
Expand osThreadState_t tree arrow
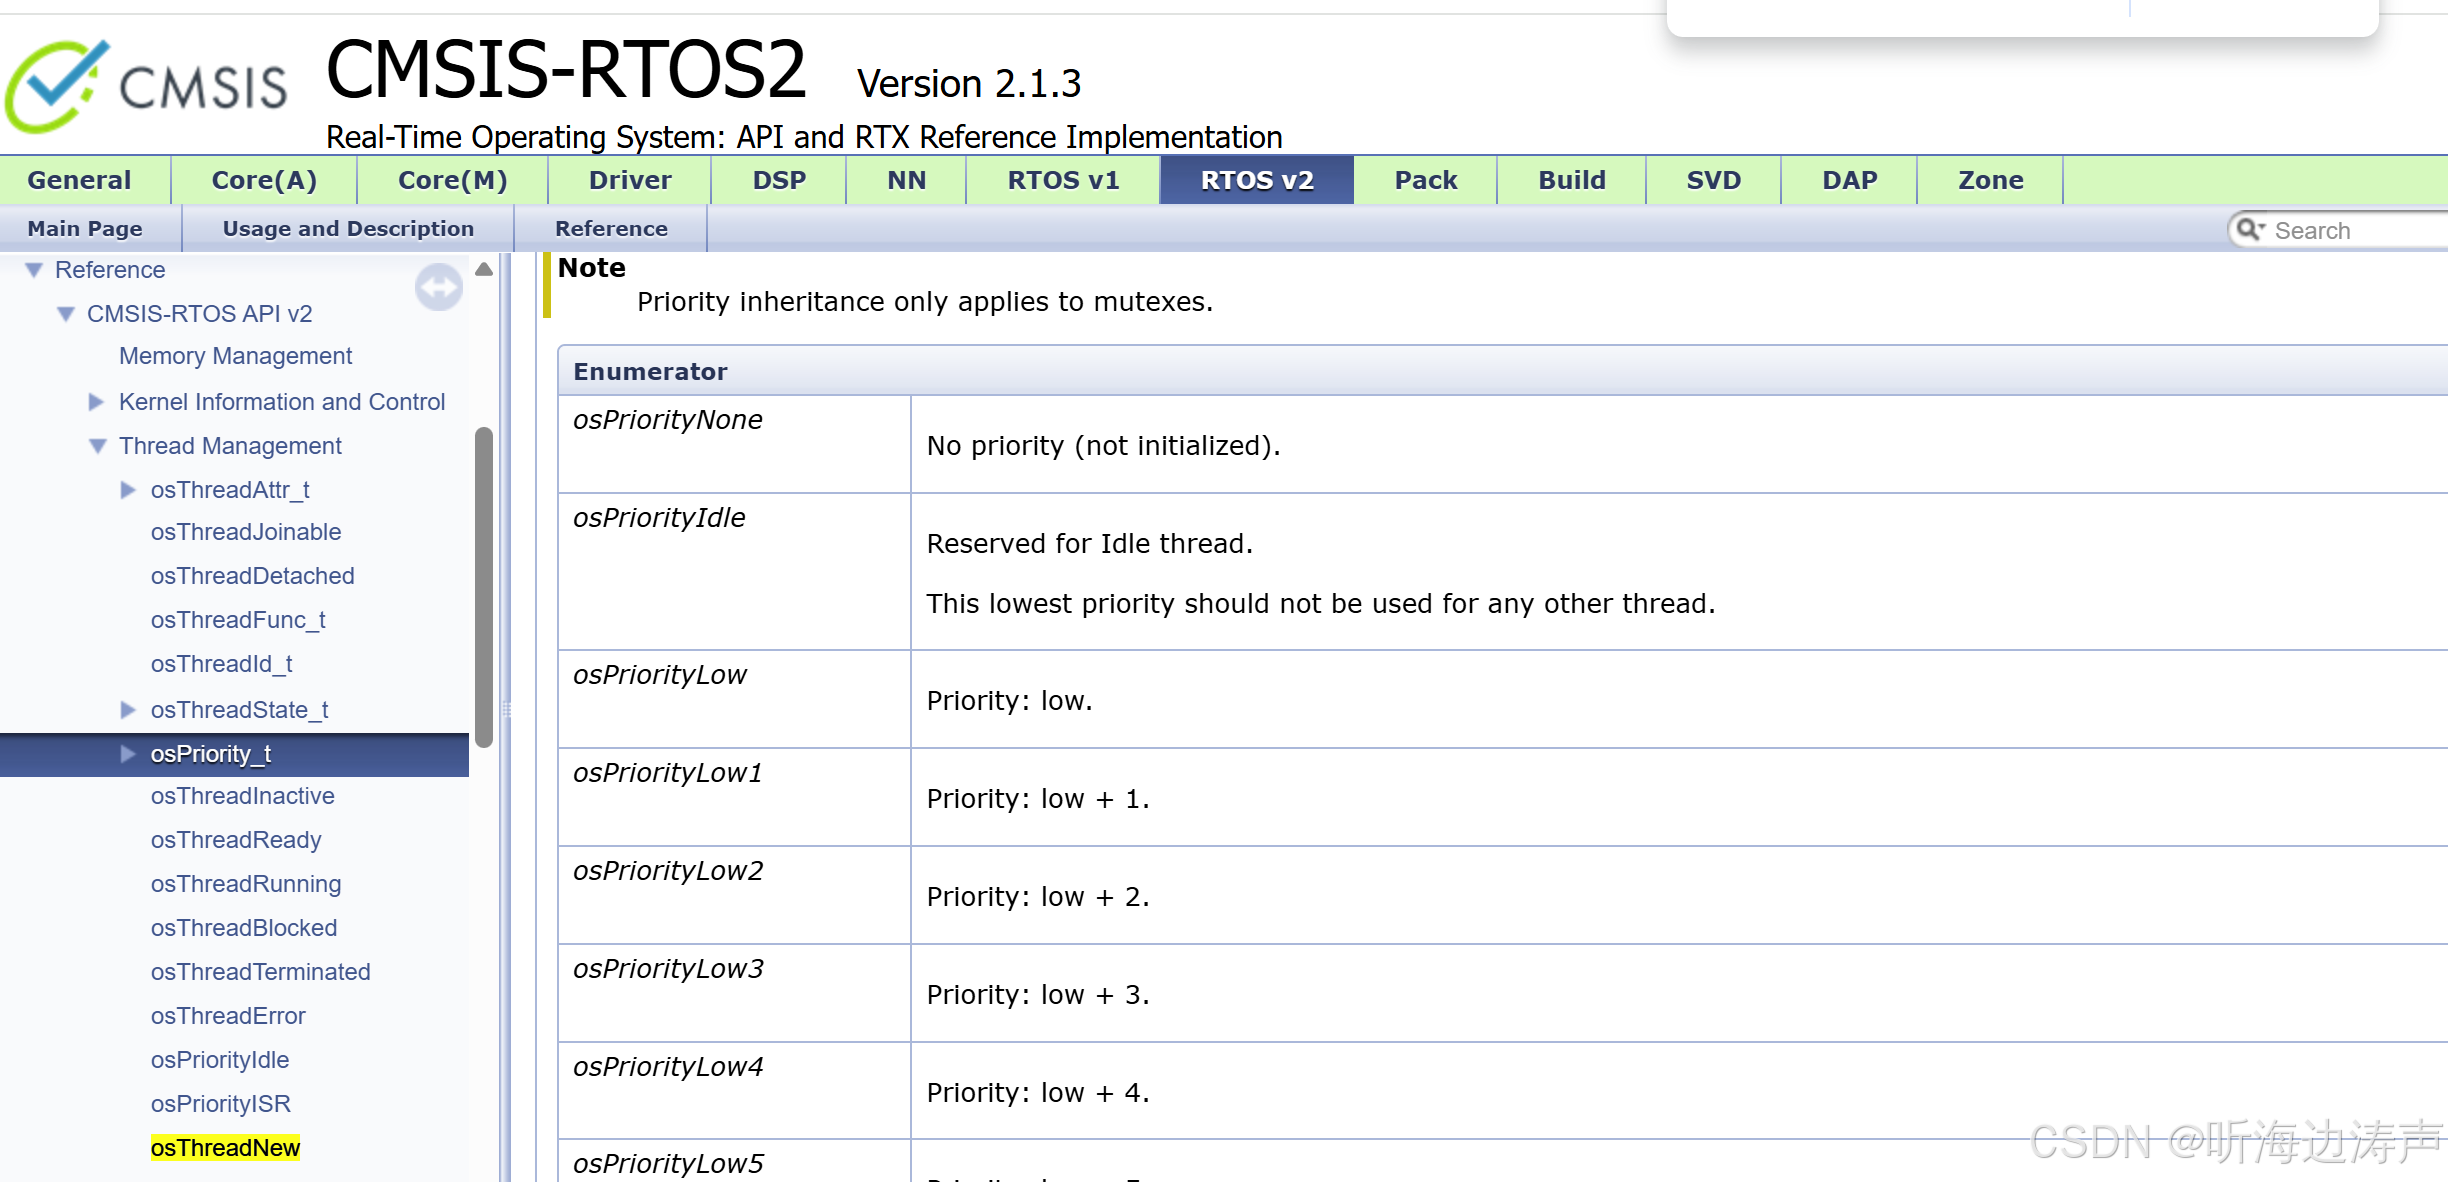[128, 710]
